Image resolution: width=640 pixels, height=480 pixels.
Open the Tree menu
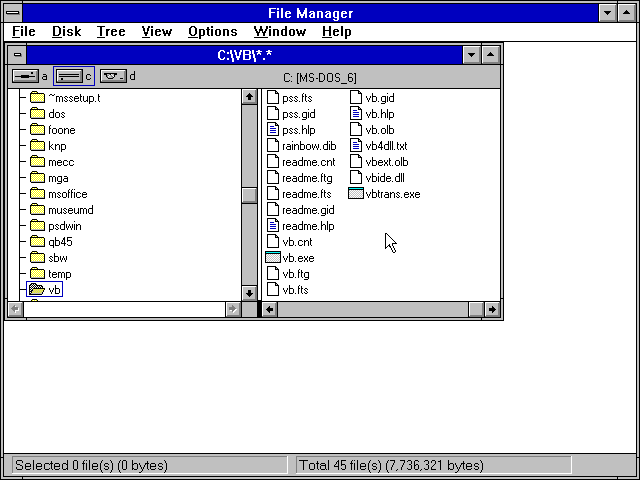(x=111, y=31)
